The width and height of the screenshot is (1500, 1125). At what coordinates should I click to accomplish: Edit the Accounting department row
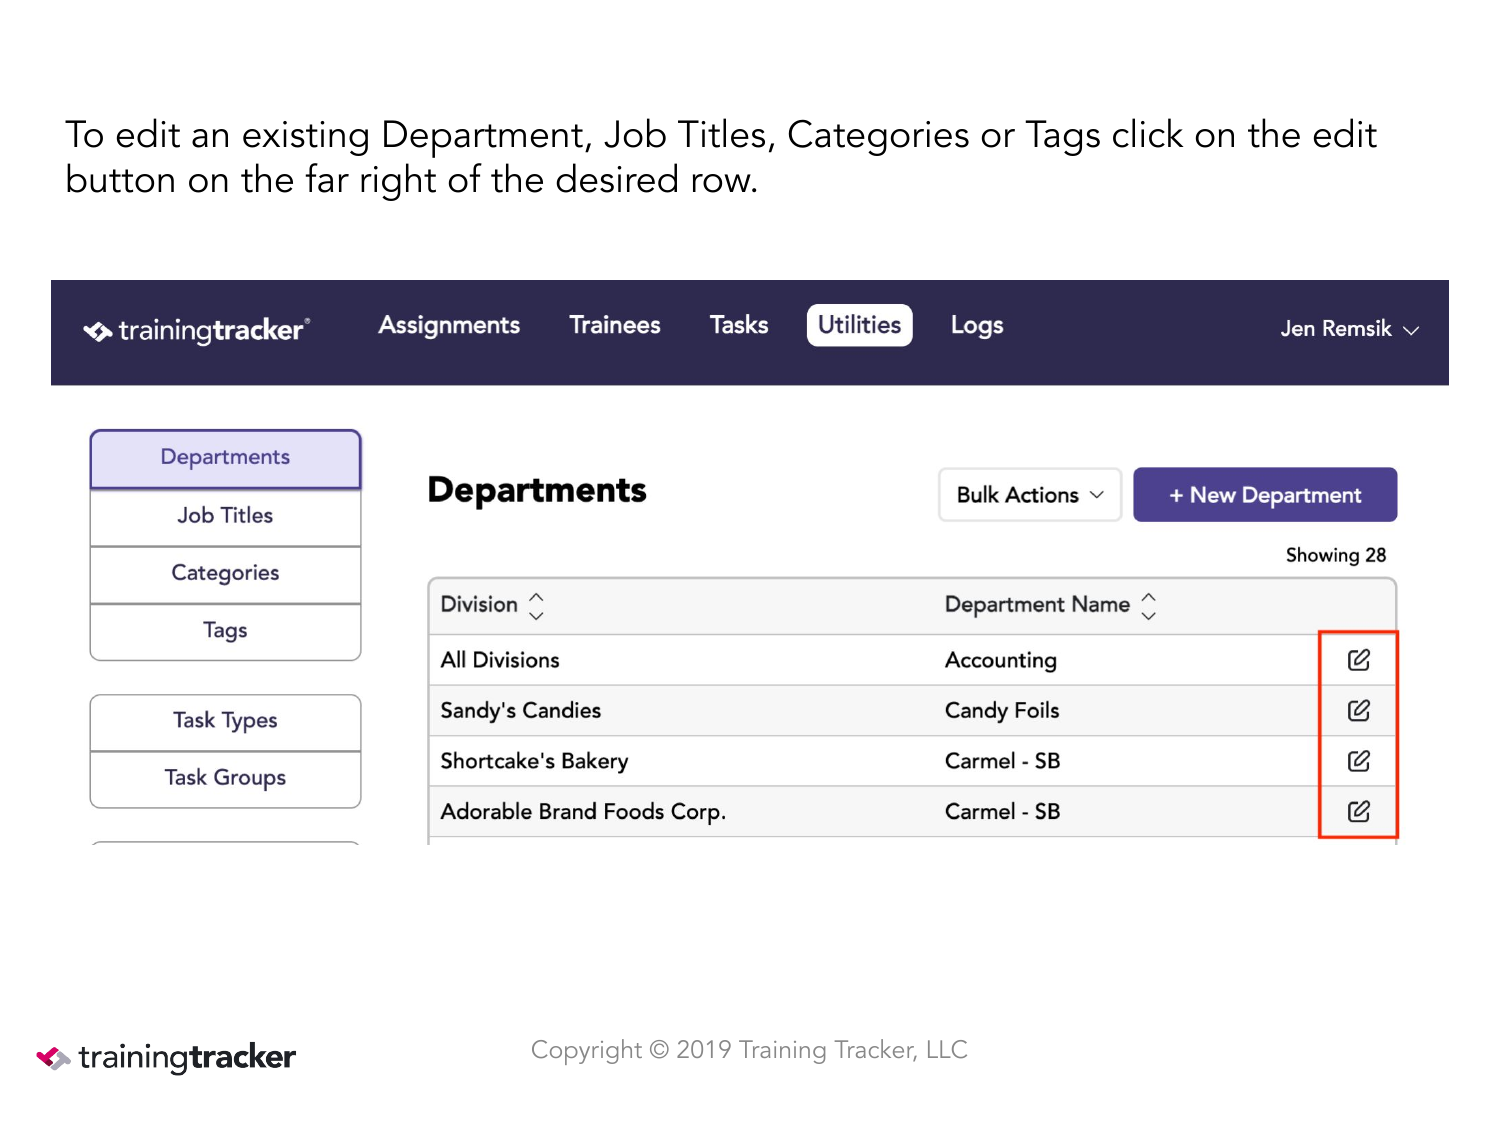pos(1358,660)
